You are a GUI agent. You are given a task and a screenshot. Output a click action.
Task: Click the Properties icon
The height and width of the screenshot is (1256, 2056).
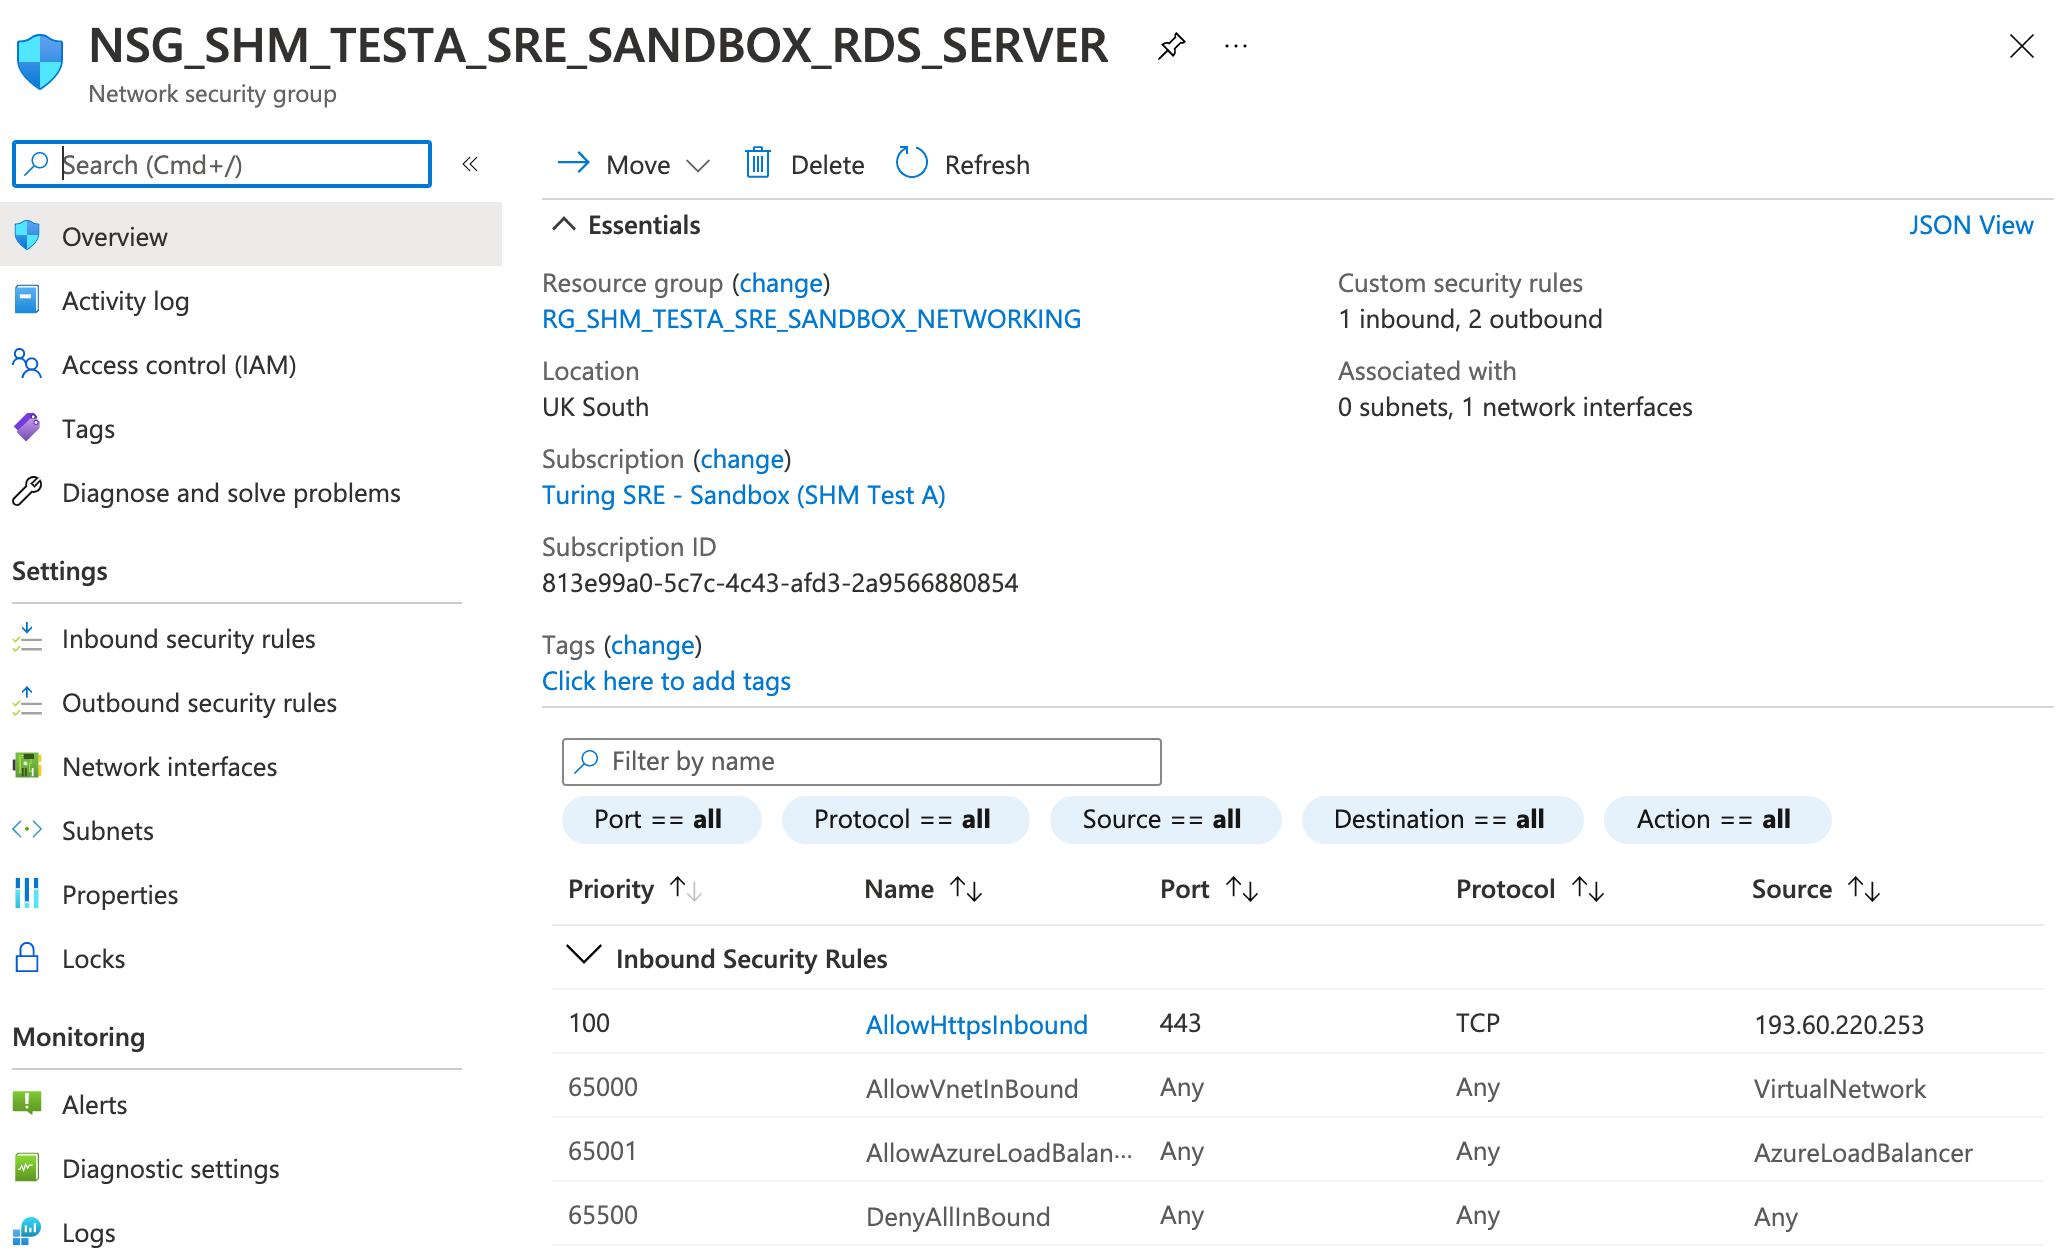pyautogui.click(x=27, y=894)
